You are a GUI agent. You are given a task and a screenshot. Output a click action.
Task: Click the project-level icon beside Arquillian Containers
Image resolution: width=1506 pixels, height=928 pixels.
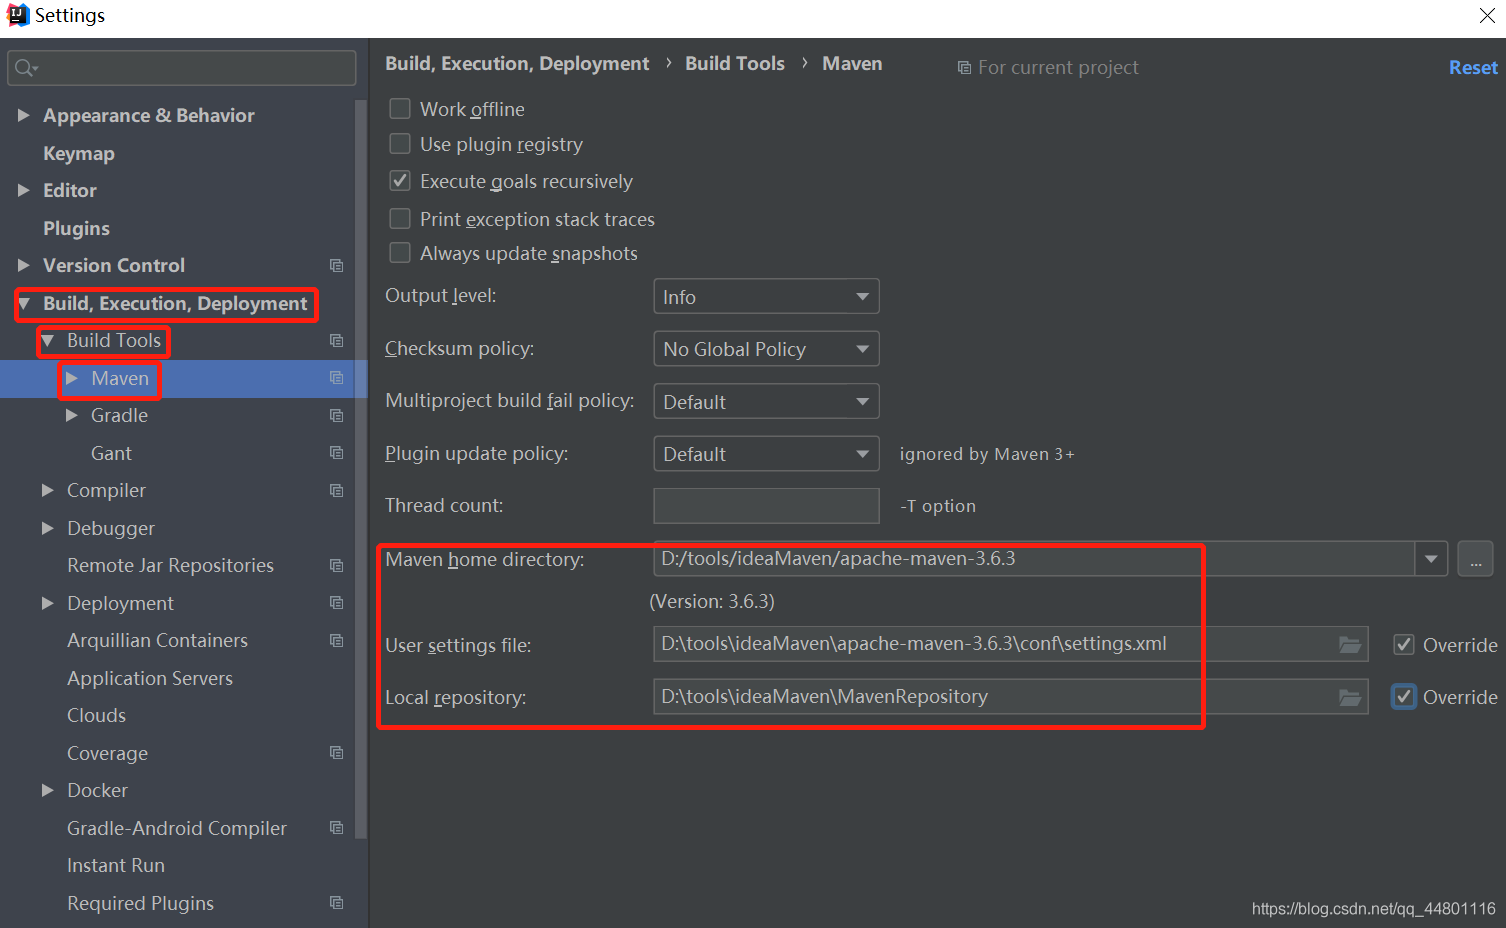337,641
